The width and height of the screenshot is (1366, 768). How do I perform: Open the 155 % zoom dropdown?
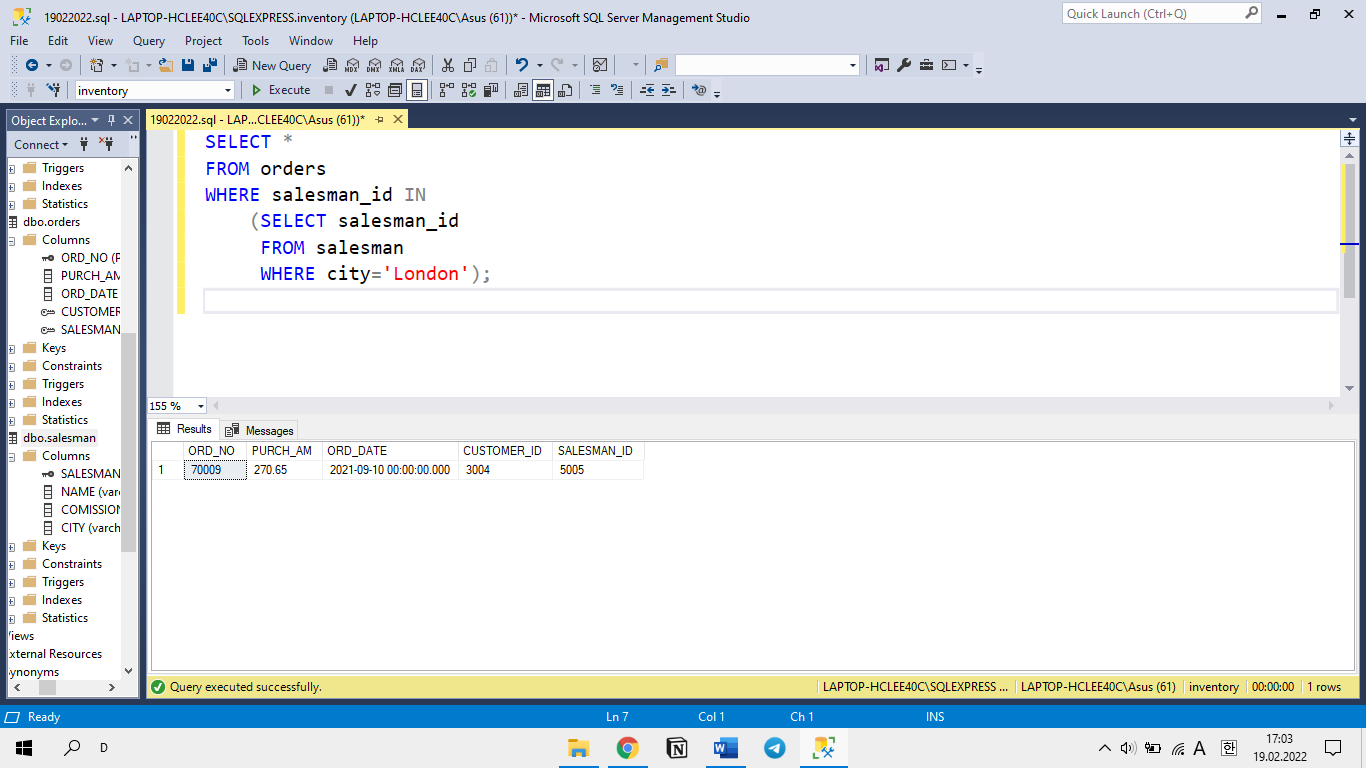(201, 406)
